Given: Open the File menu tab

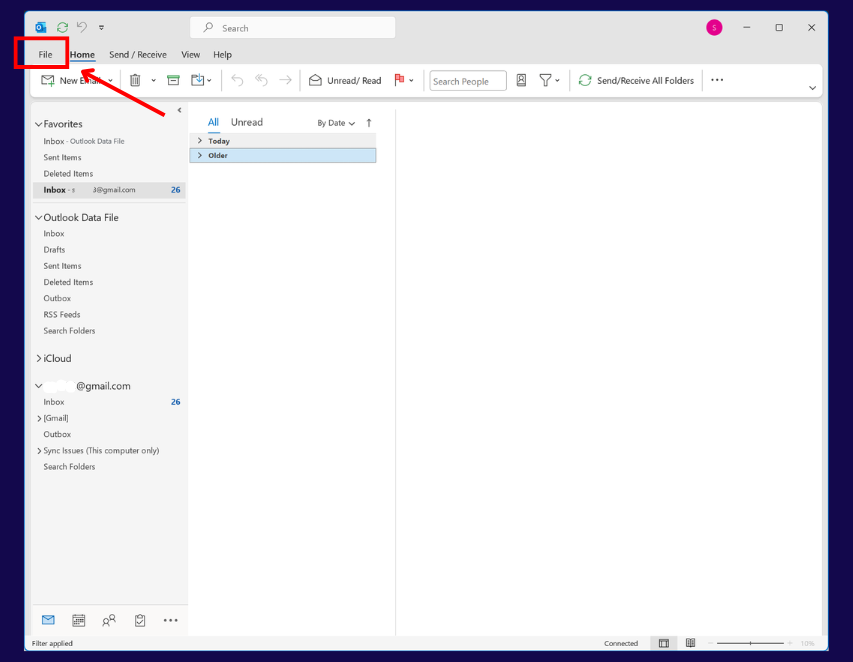Looking at the screenshot, I should tap(45, 54).
